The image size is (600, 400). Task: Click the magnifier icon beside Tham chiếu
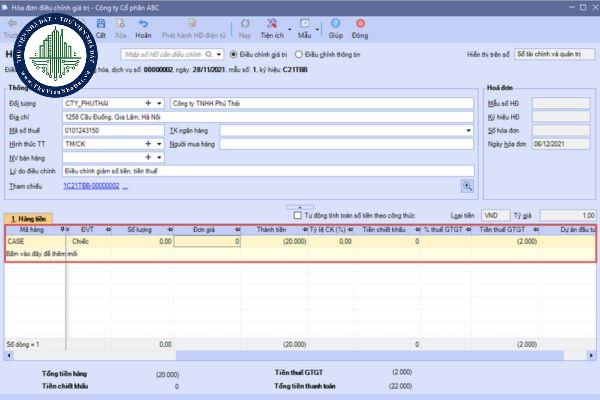click(466, 186)
